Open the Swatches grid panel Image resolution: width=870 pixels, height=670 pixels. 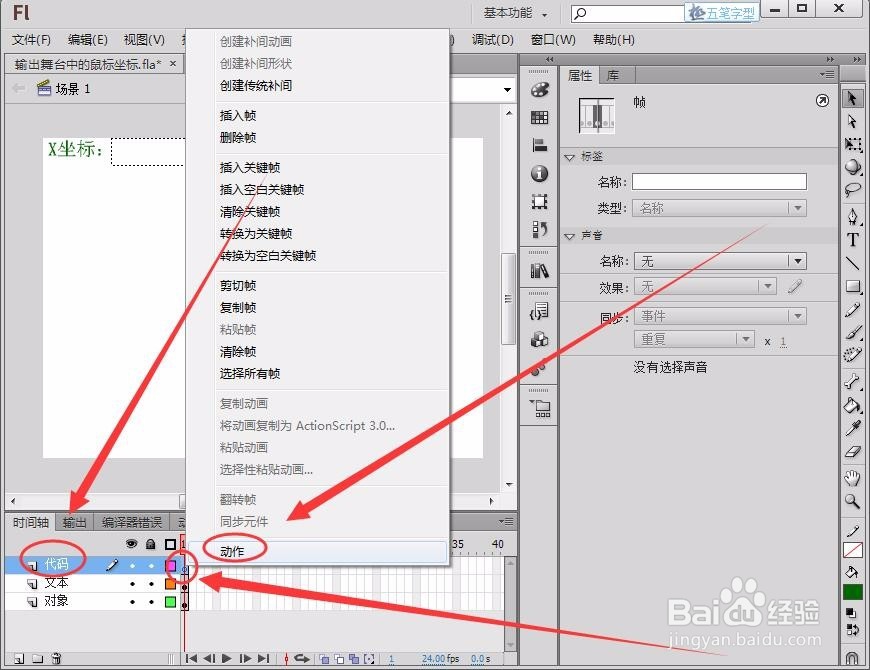[x=539, y=118]
